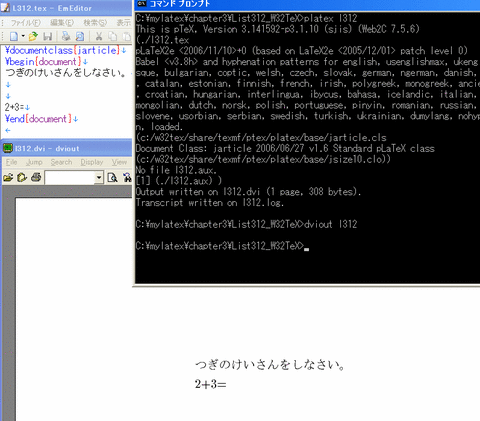Click the dviout window title 'l312.dvi - dviout'
Image resolution: width=480 pixels, height=421 pixels.
[x=47, y=148]
